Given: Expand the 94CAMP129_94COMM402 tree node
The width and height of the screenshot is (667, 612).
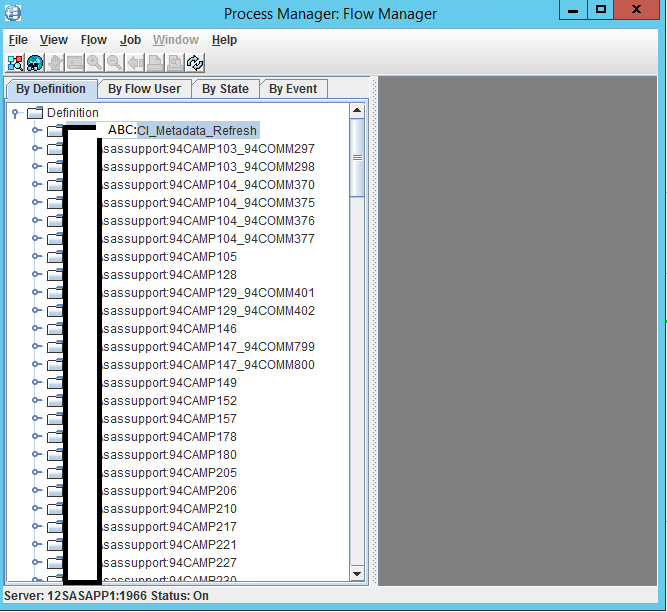Looking at the screenshot, I should pyautogui.click(x=37, y=310).
